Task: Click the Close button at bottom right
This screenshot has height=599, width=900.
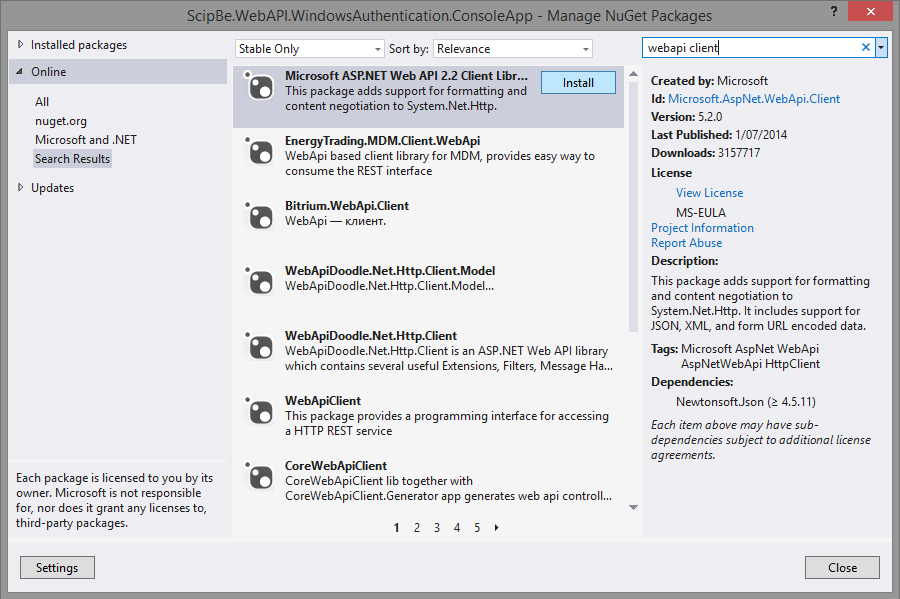Action: click(x=842, y=567)
